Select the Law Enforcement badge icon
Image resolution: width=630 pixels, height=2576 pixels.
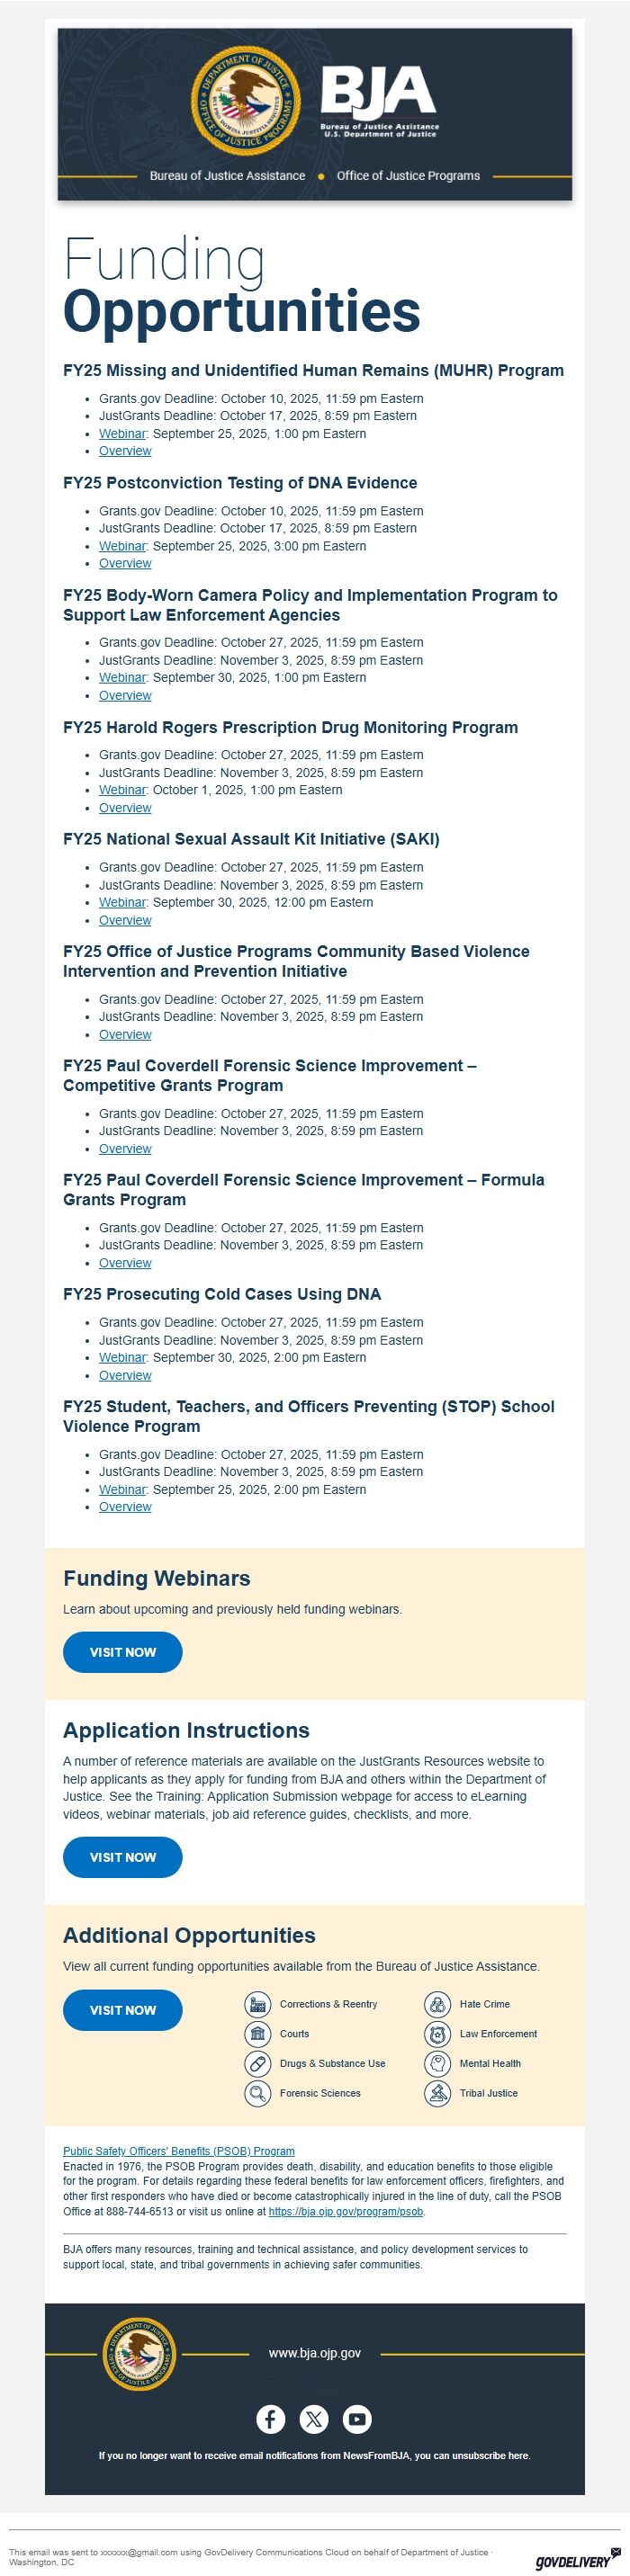[437, 2033]
